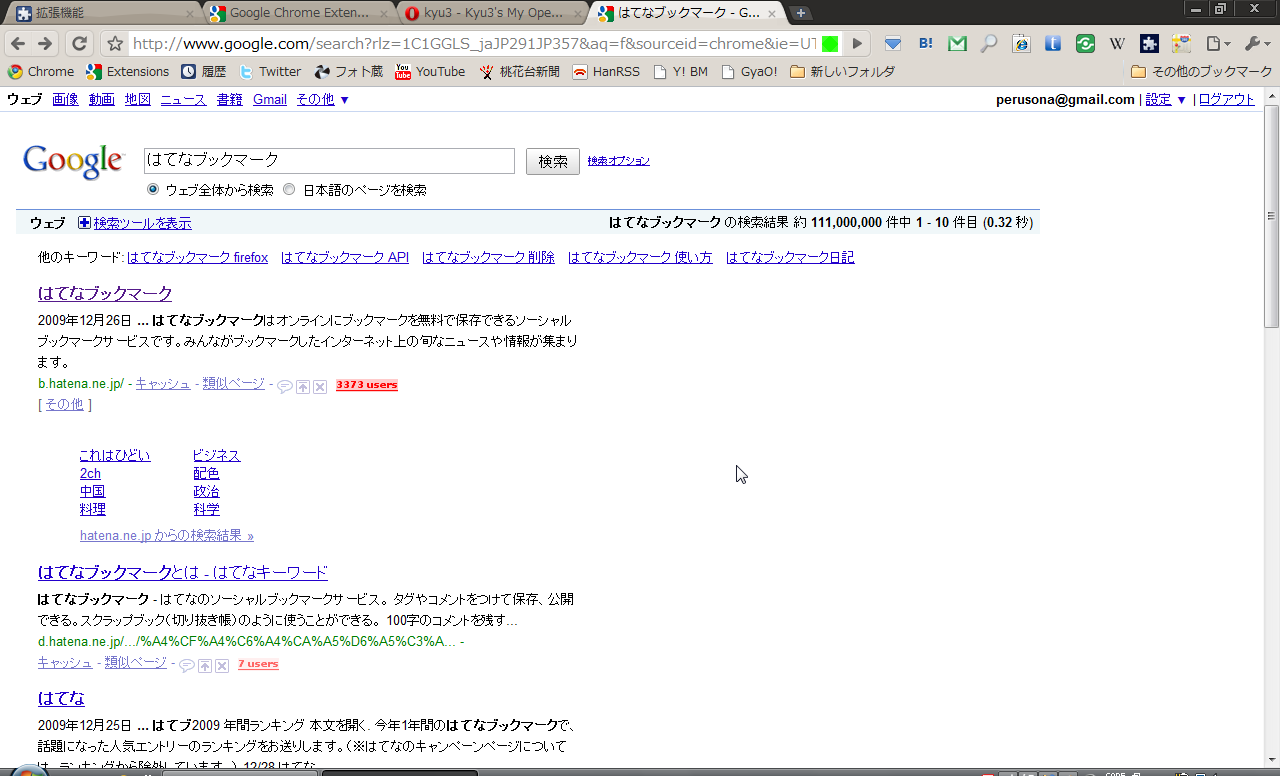Open Gmail in the Google top navigation
The image size is (1280, 776).
(270, 100)
